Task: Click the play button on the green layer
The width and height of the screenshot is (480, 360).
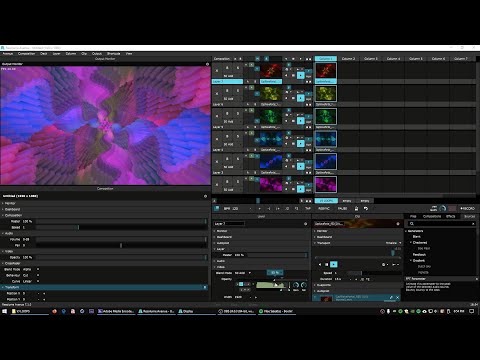Action: click(x=301, y=121)
